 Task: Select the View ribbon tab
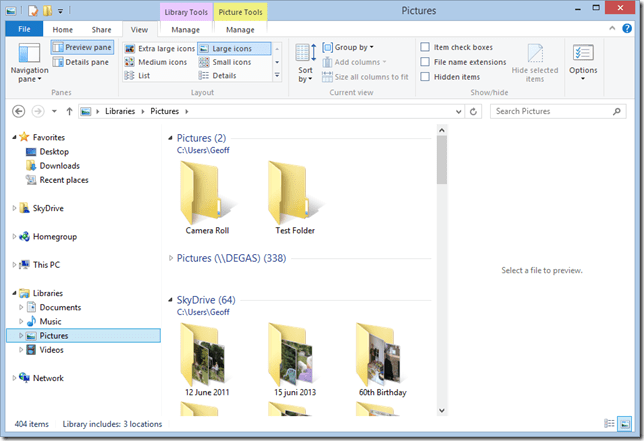(139, 30)
